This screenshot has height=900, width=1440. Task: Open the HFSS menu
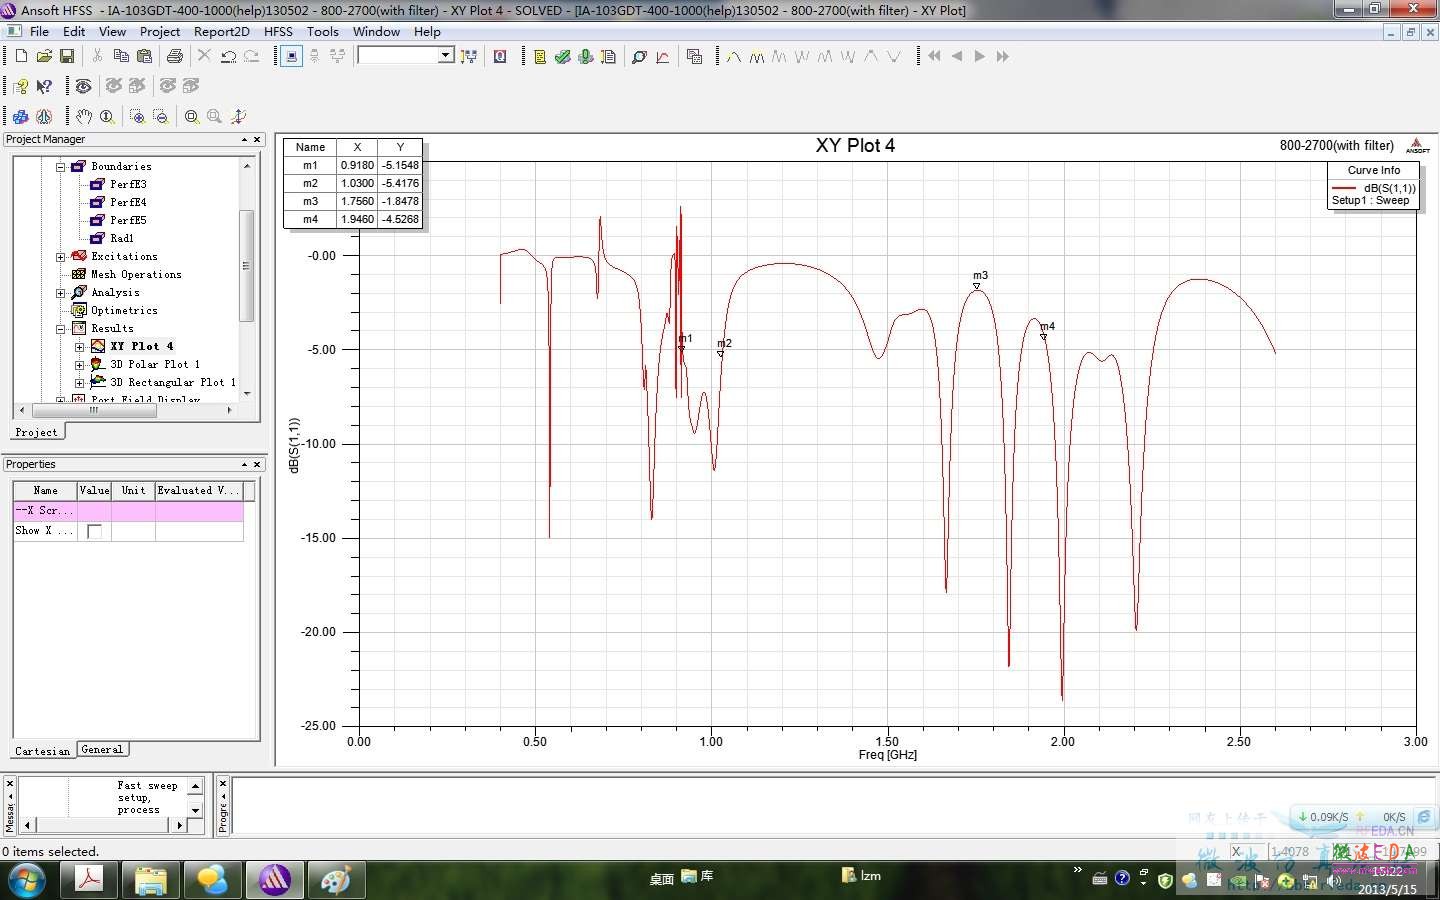[x=278, y=31]
